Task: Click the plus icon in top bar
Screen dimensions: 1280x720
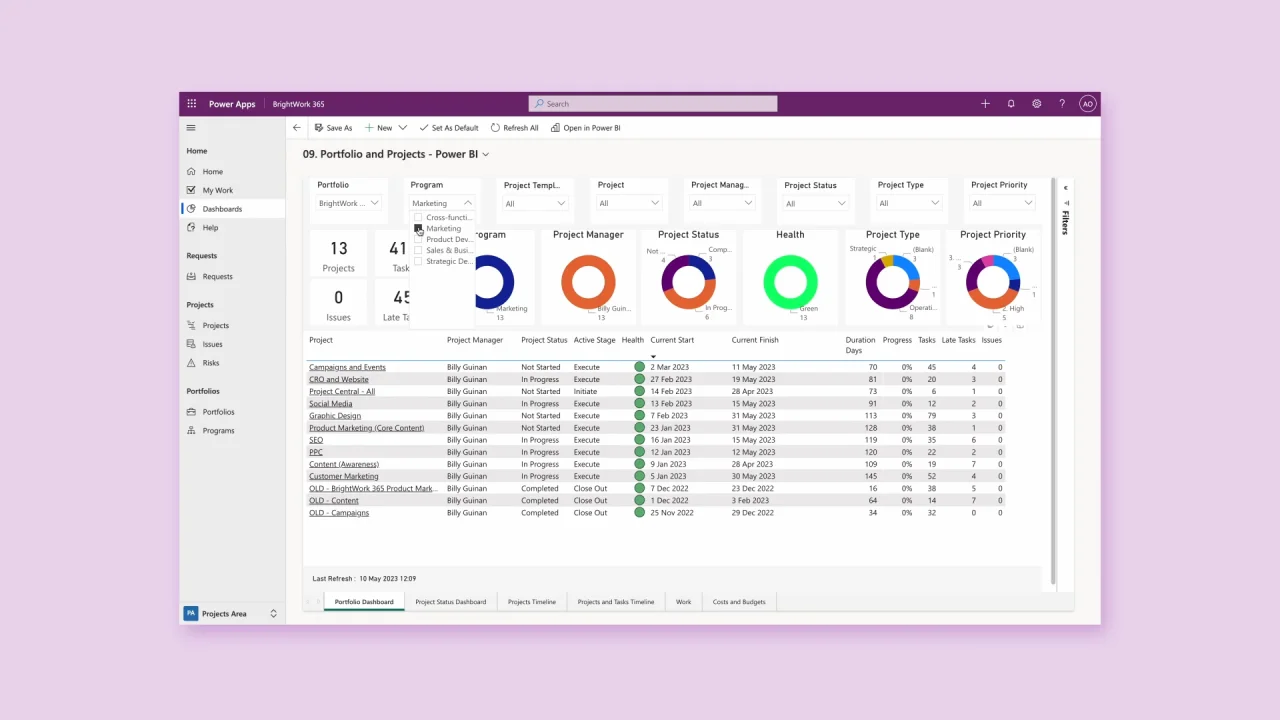Action: point(985,104)
